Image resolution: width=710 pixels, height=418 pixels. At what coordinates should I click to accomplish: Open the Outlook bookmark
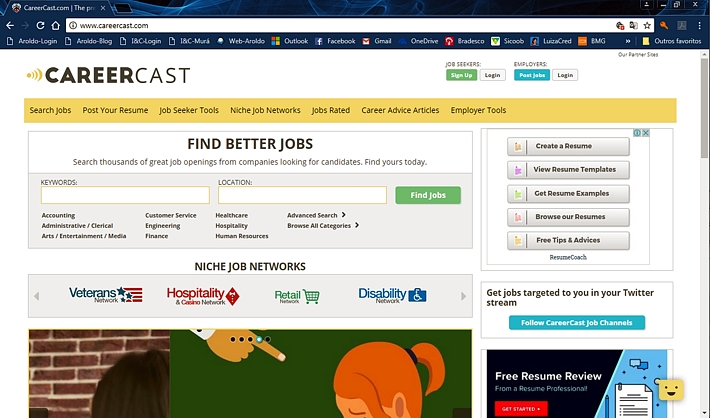tap(290, 41)
